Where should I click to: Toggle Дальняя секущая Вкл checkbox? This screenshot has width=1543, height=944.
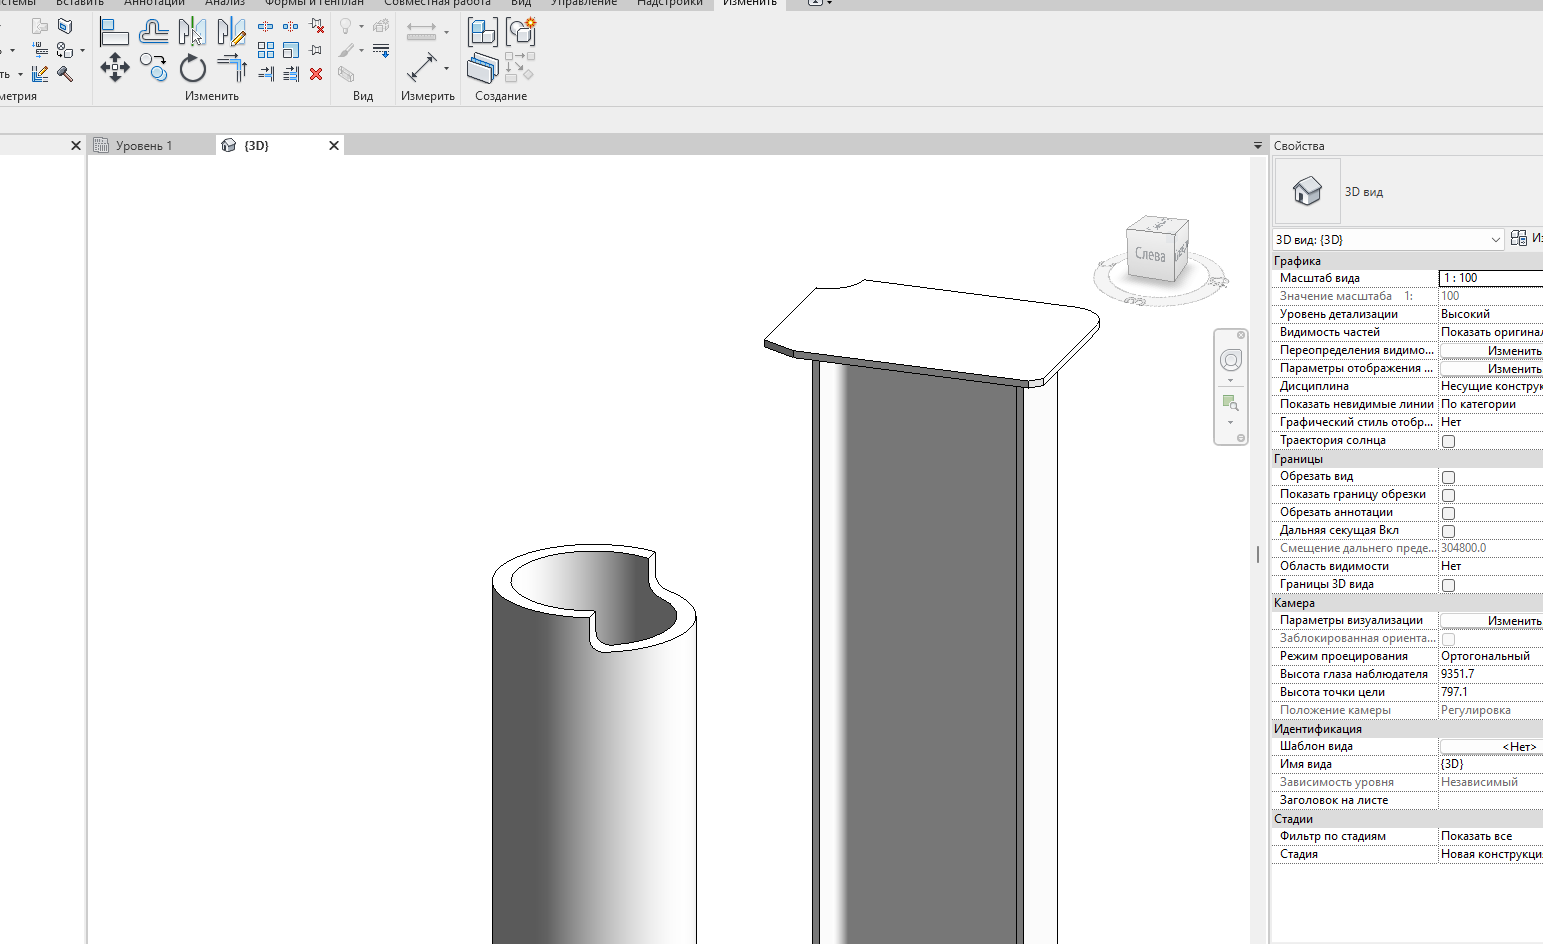(x=1448, y=531)
